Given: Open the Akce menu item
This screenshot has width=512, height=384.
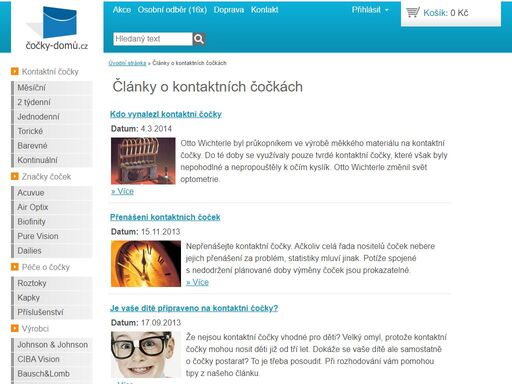Looking at the screenshot, I should (122, 10).
